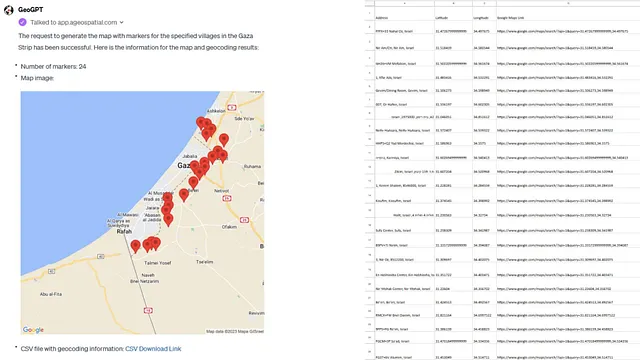
Task: Click the Google logo on the map
Action: point(33,330)
